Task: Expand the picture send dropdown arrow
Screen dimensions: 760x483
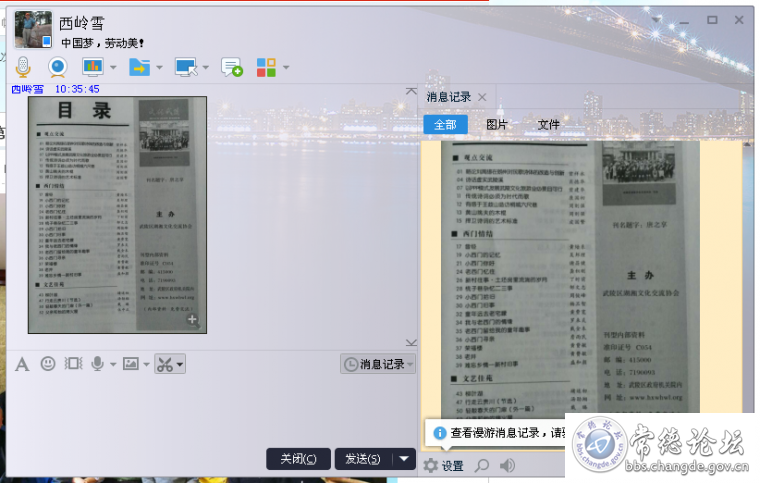Action: pos(146,364)
